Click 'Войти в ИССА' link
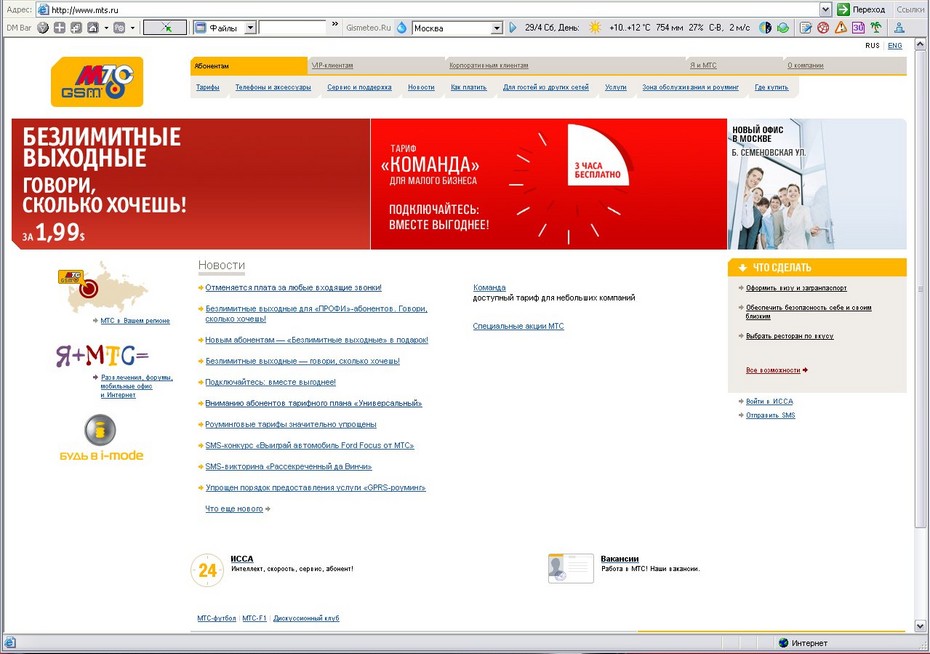Image resolution: width=930 pixels, height=654 pixels. (x=769, y=401)
